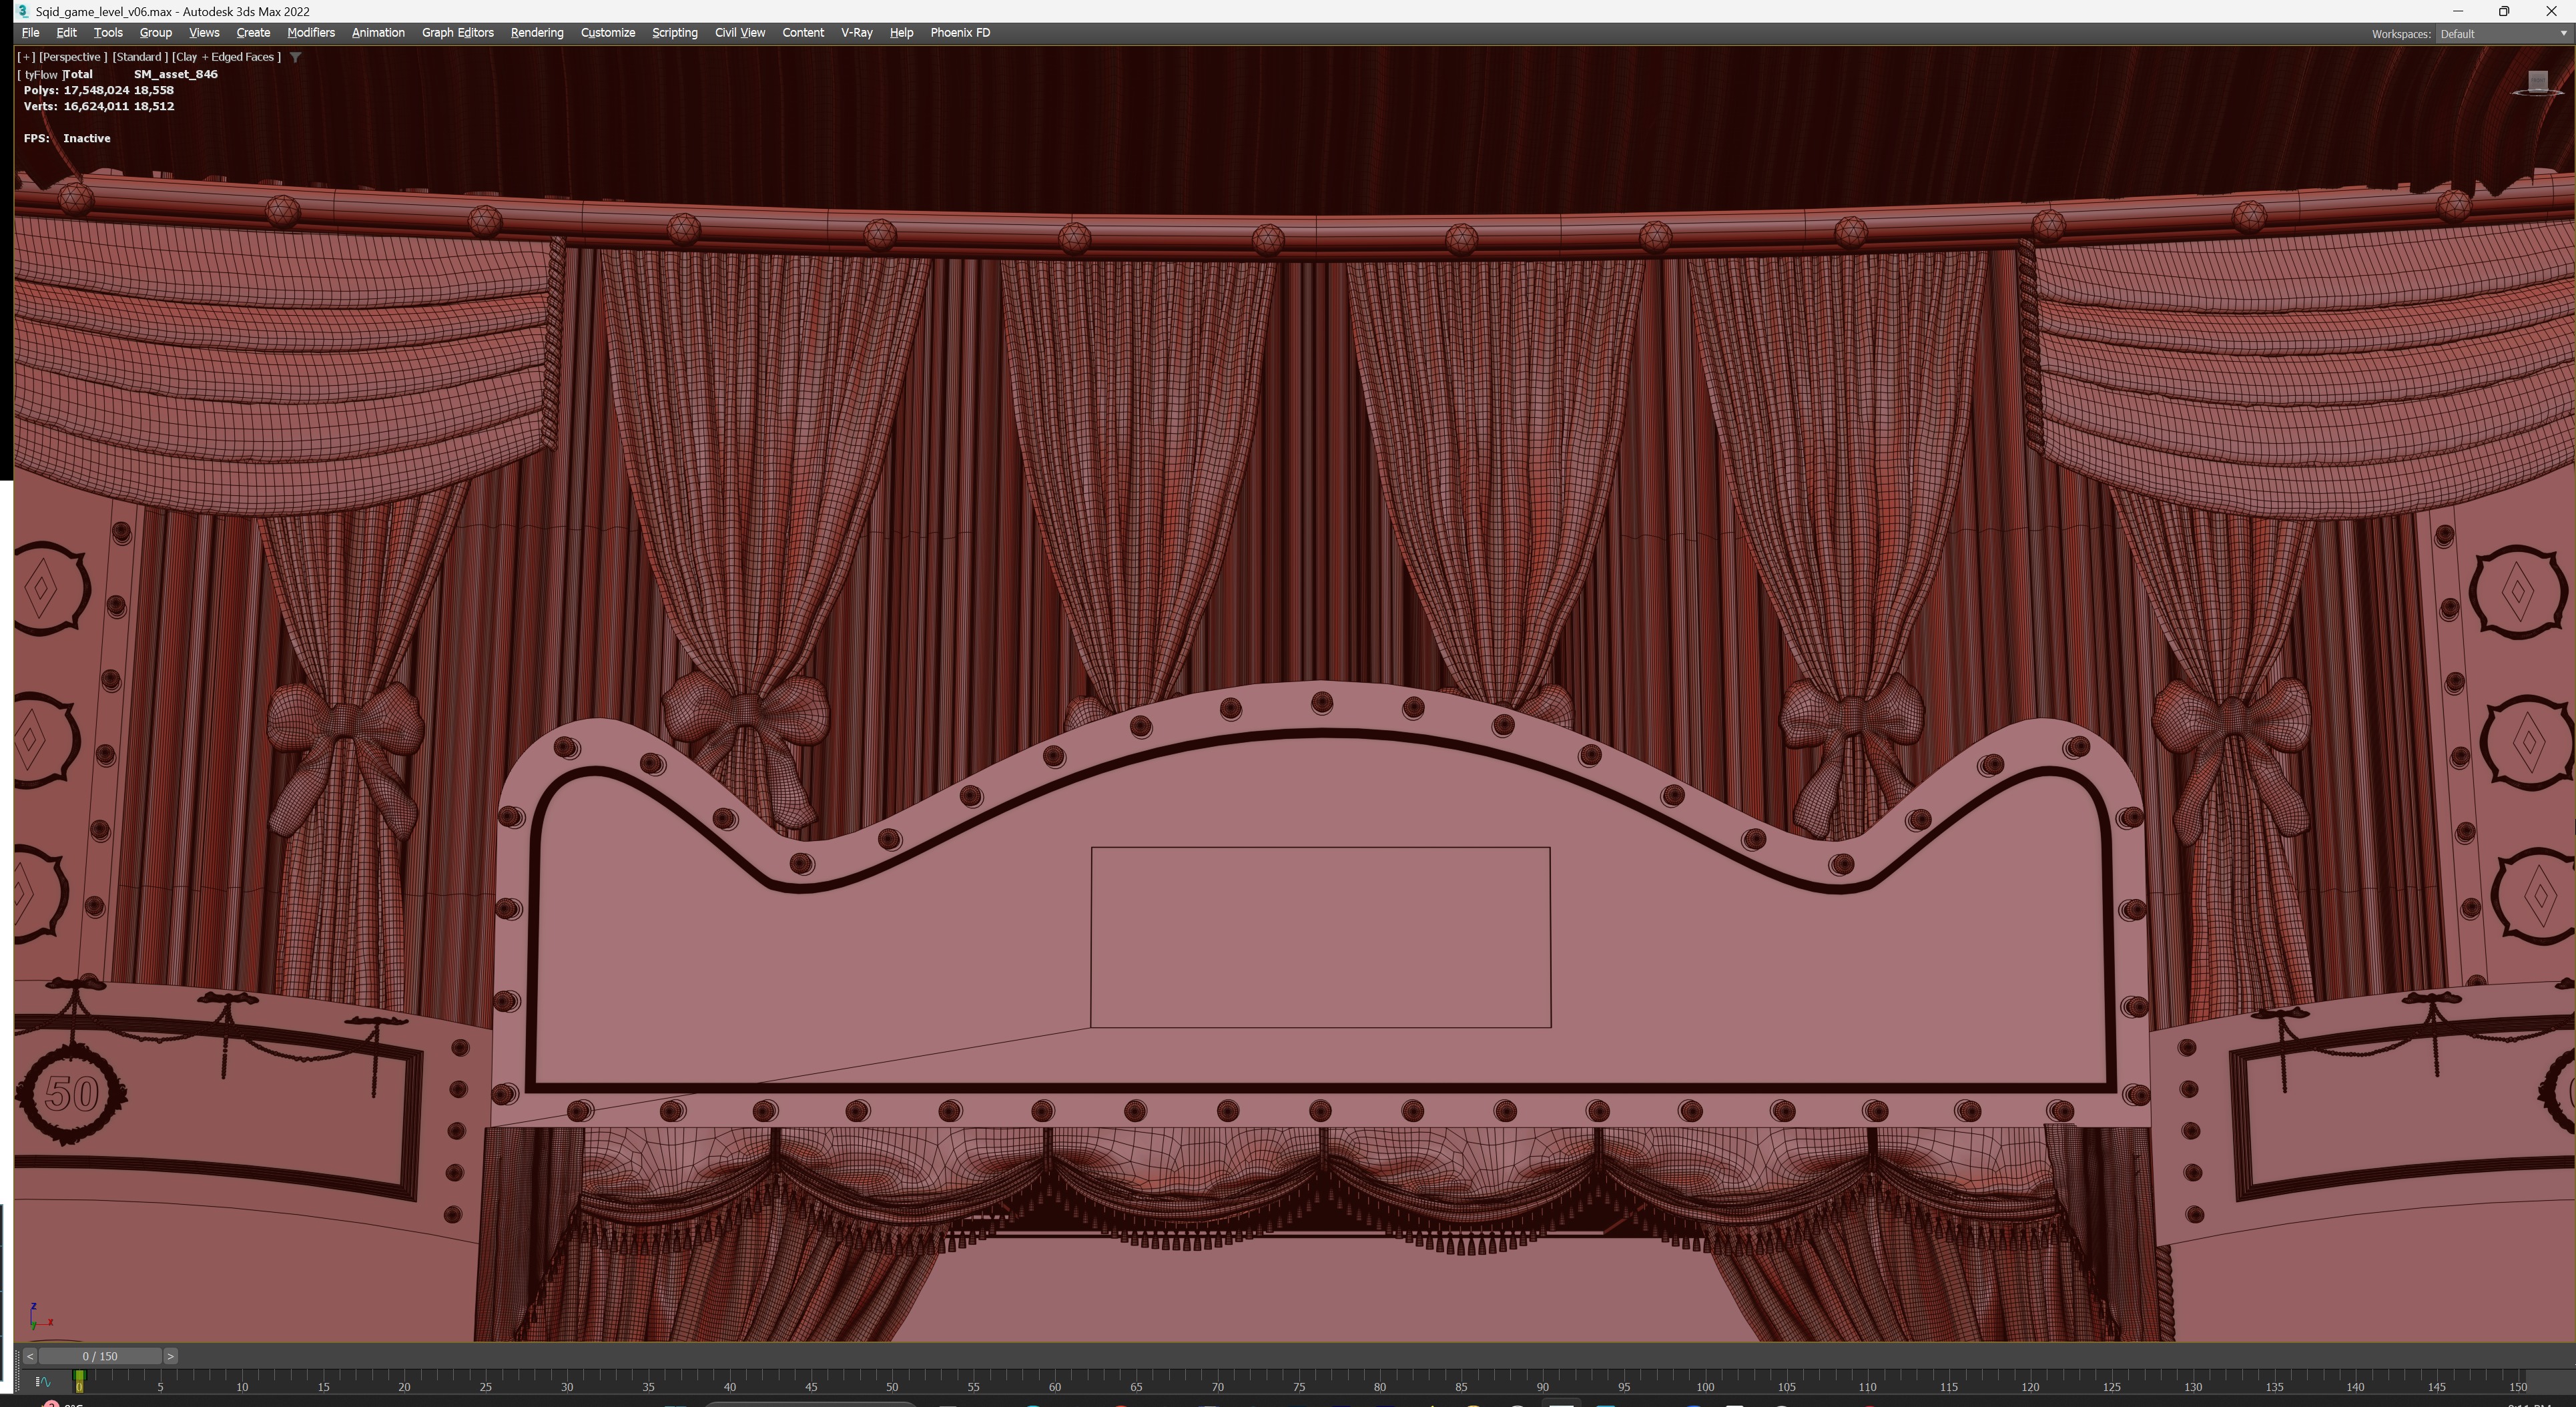The image size is (2576, 1407).
Task: Click the viewport filter funnel icon
Action: point(296,57)
